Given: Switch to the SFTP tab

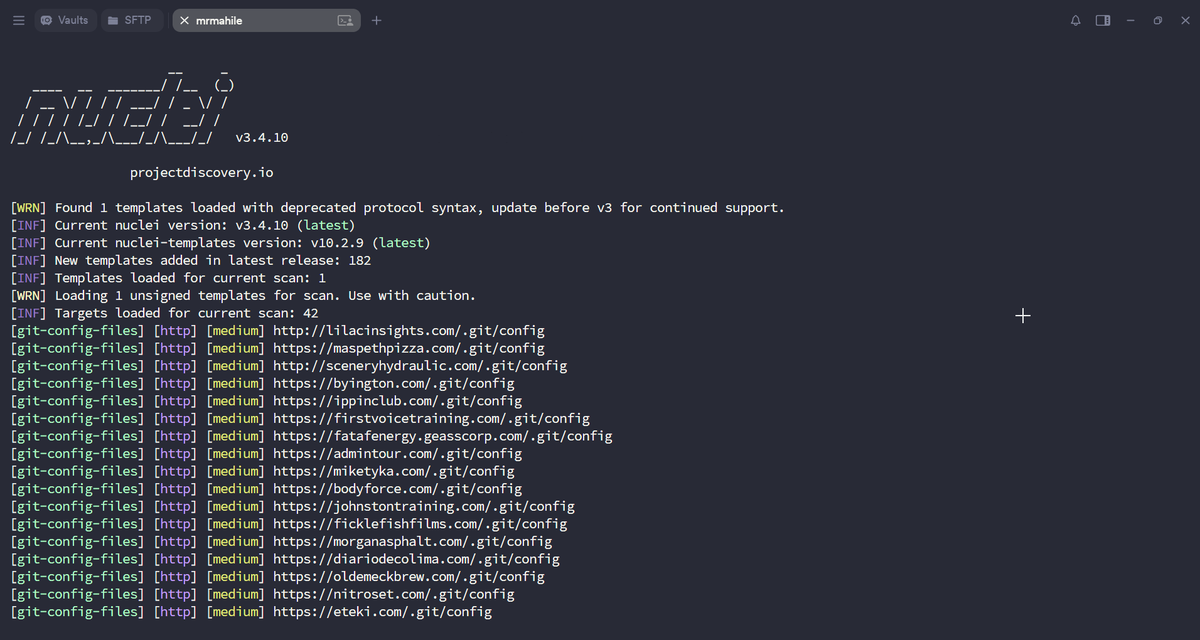Looking at the screenshot, I should (x=130, y=20).
